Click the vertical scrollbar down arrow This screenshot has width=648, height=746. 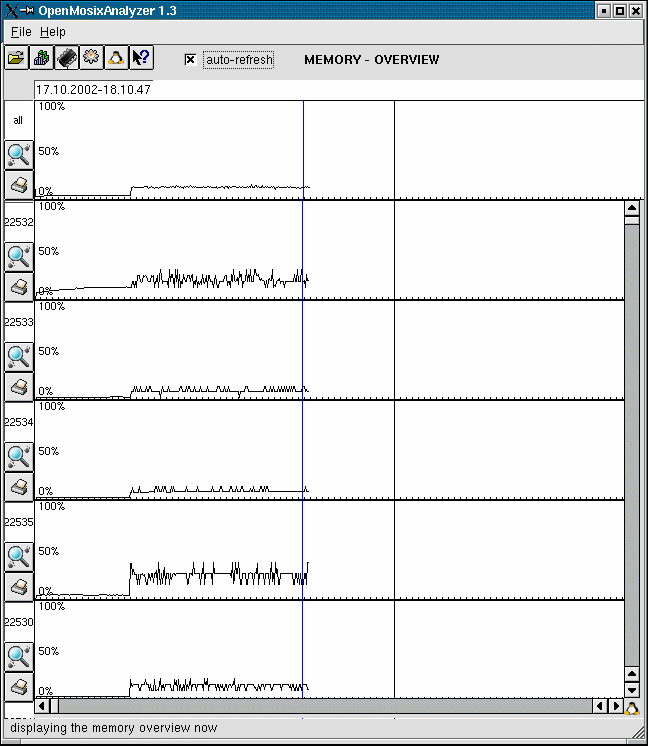(x=631, y=690)
